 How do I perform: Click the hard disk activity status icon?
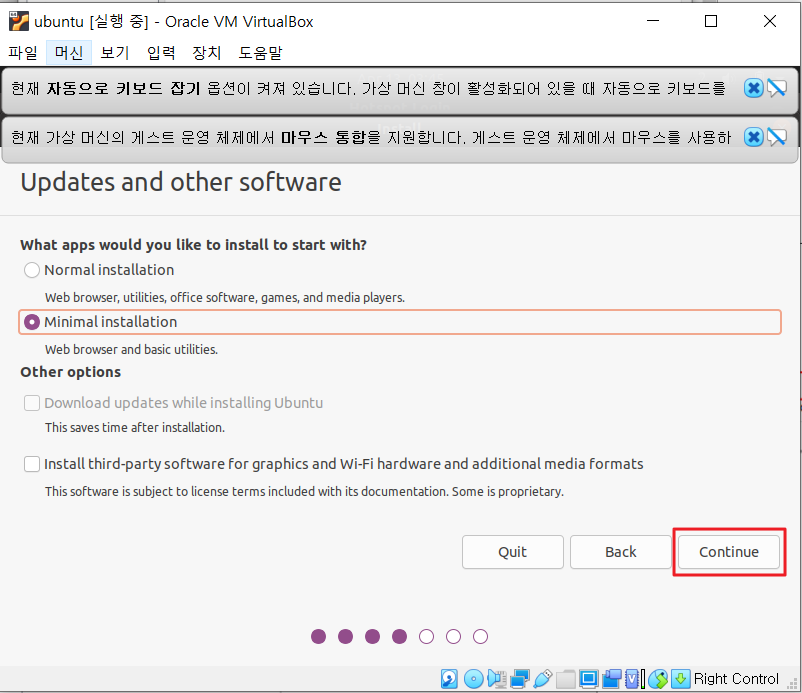point(449,679)
